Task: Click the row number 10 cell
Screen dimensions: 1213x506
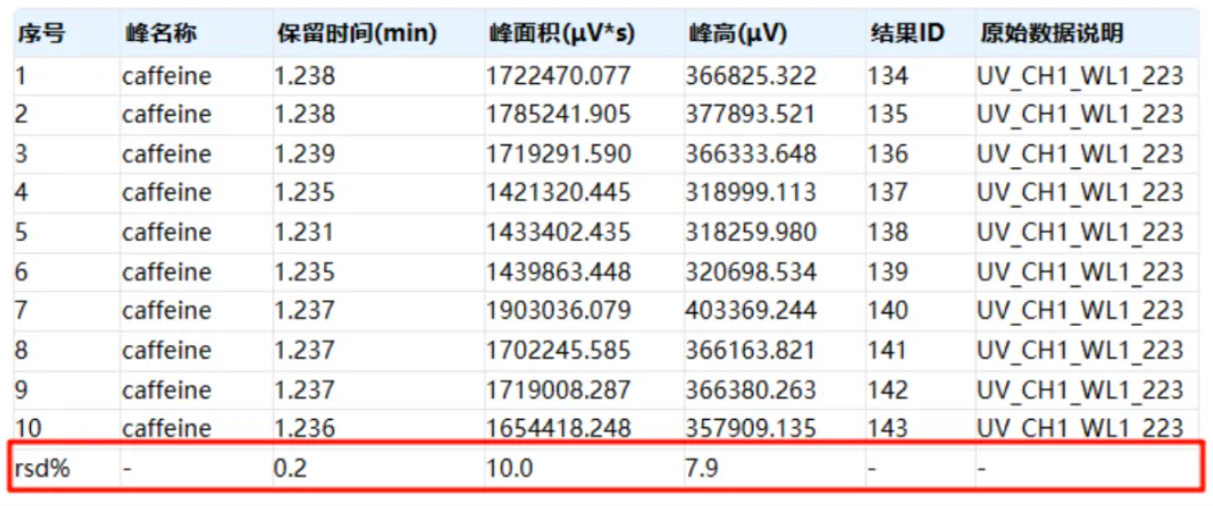Action: (x=29, y=428)
